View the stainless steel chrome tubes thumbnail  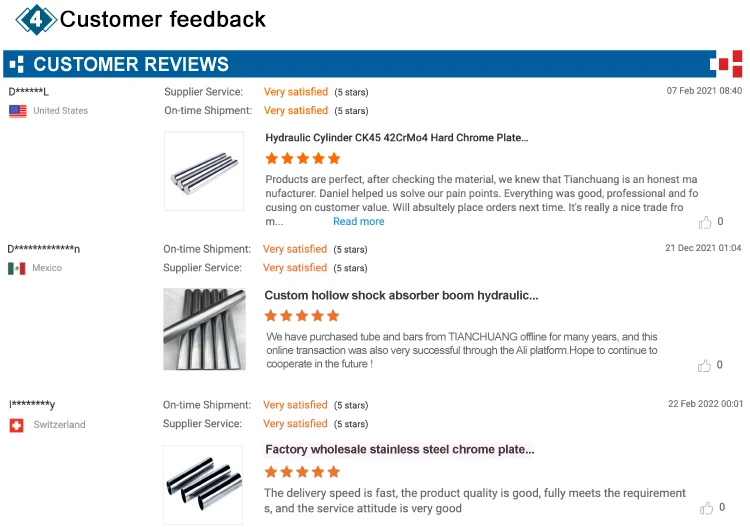203,485
